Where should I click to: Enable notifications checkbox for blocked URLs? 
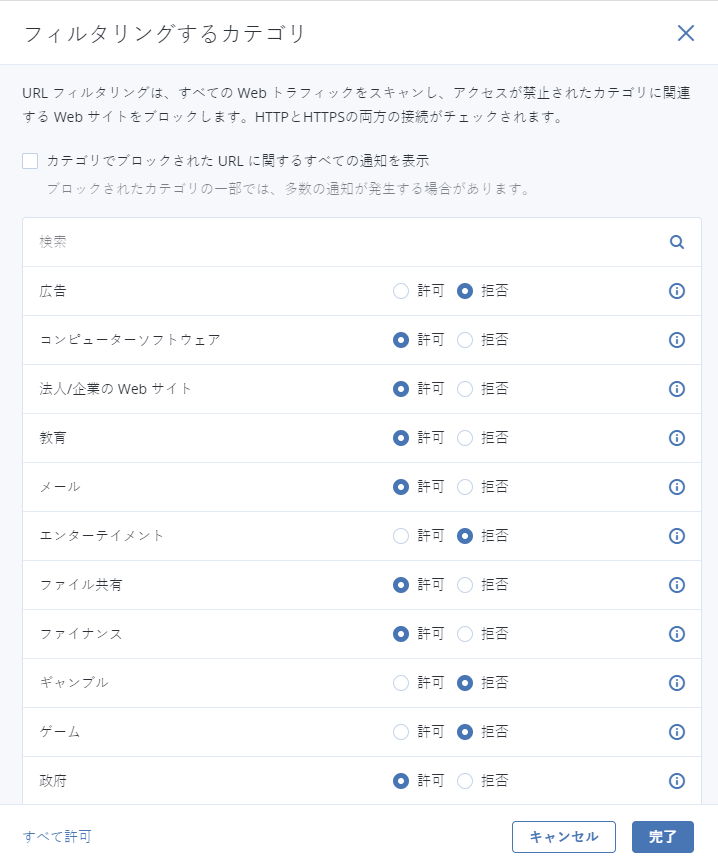(x=30, y=161)
